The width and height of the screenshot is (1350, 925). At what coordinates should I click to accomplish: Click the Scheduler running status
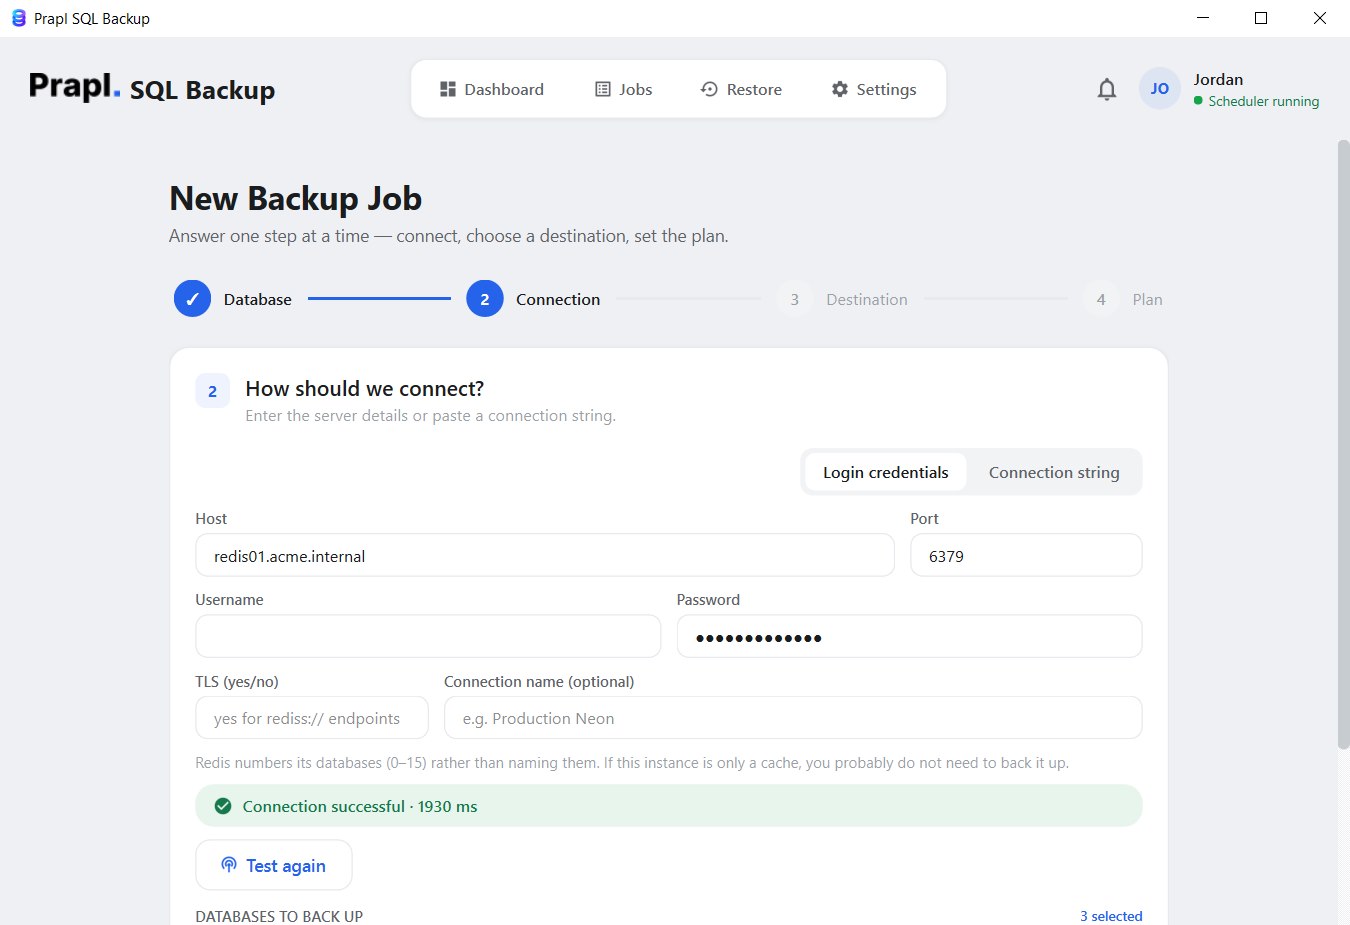(x=1256, y=101)
